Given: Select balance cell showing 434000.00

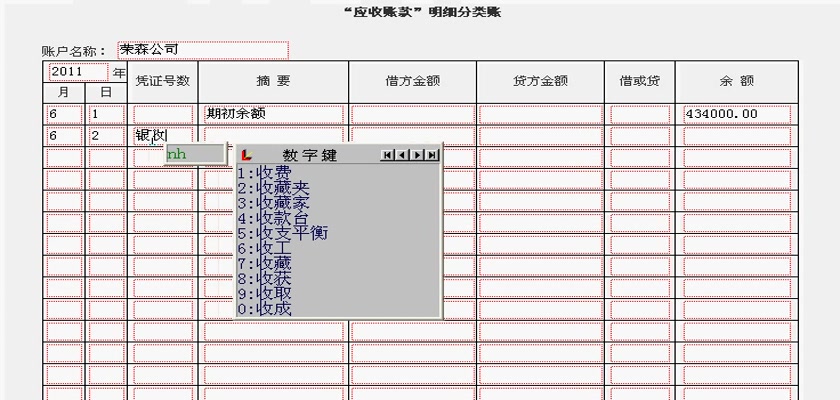Looking at the screenshot, I should pyautogui.click(x=736, y=114).
